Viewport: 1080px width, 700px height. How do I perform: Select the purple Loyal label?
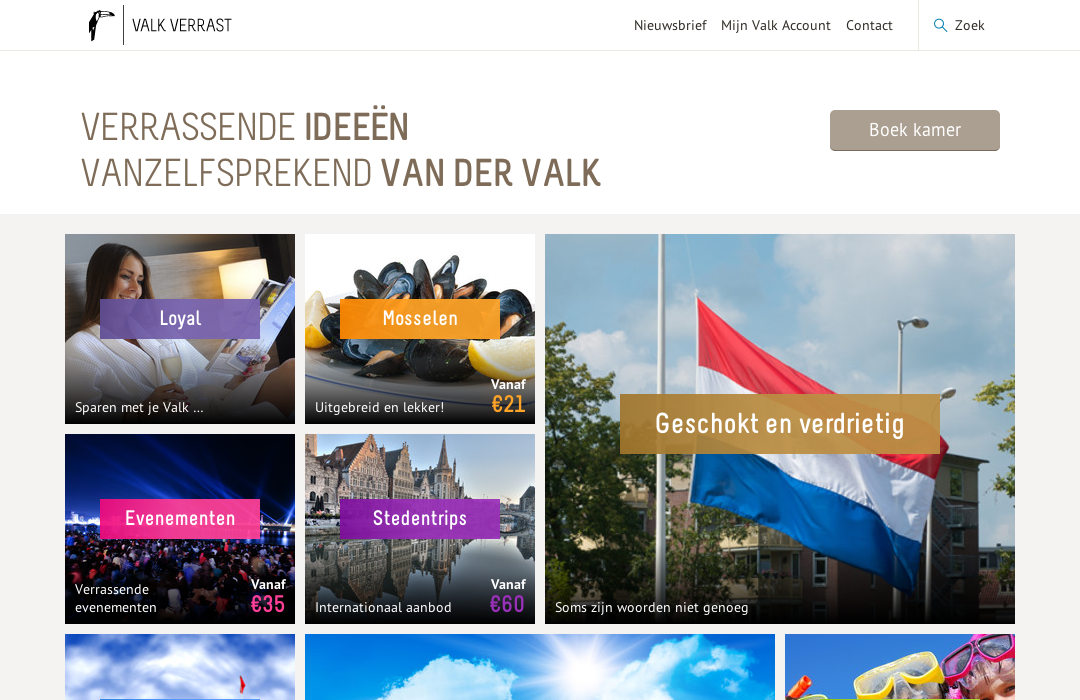click(x=180, y=318)
